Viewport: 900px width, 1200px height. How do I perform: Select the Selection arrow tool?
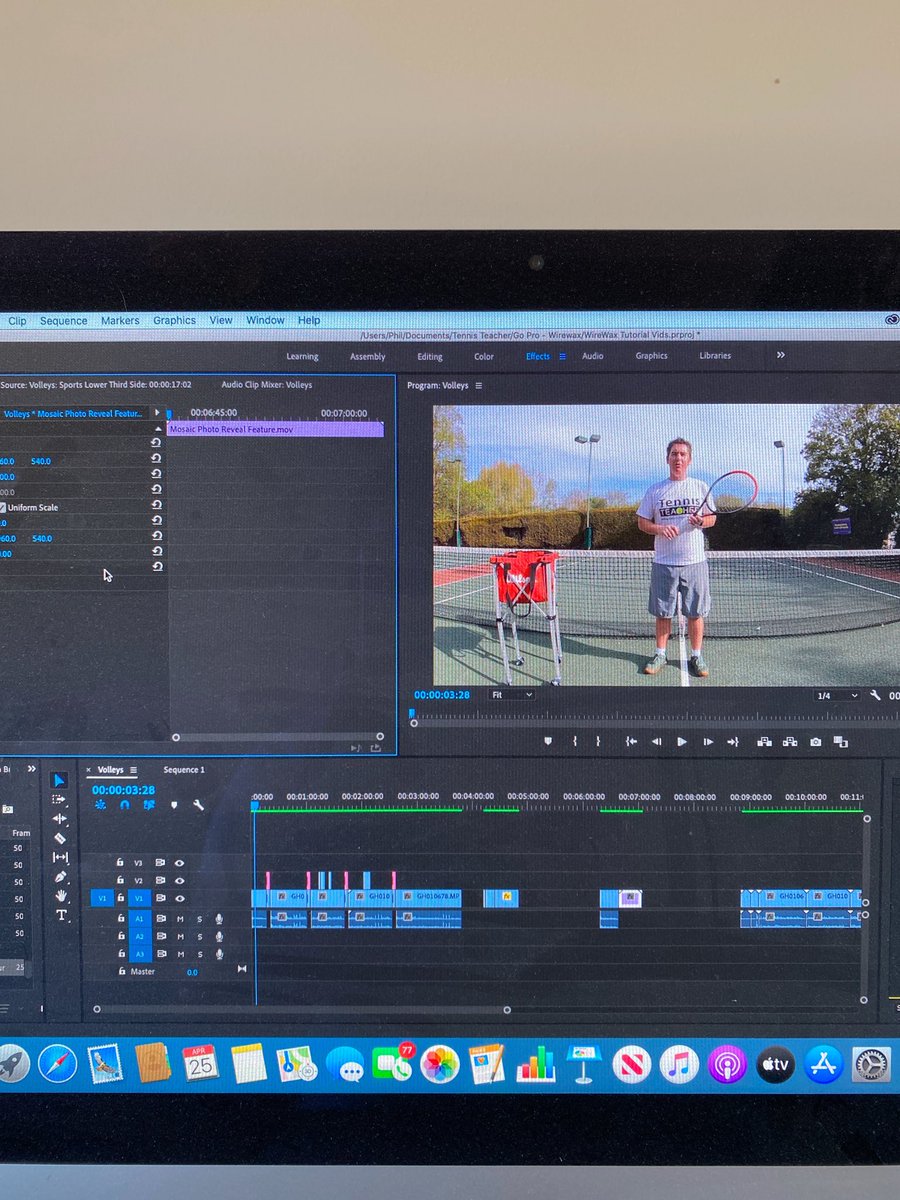[x=59, y=781]
